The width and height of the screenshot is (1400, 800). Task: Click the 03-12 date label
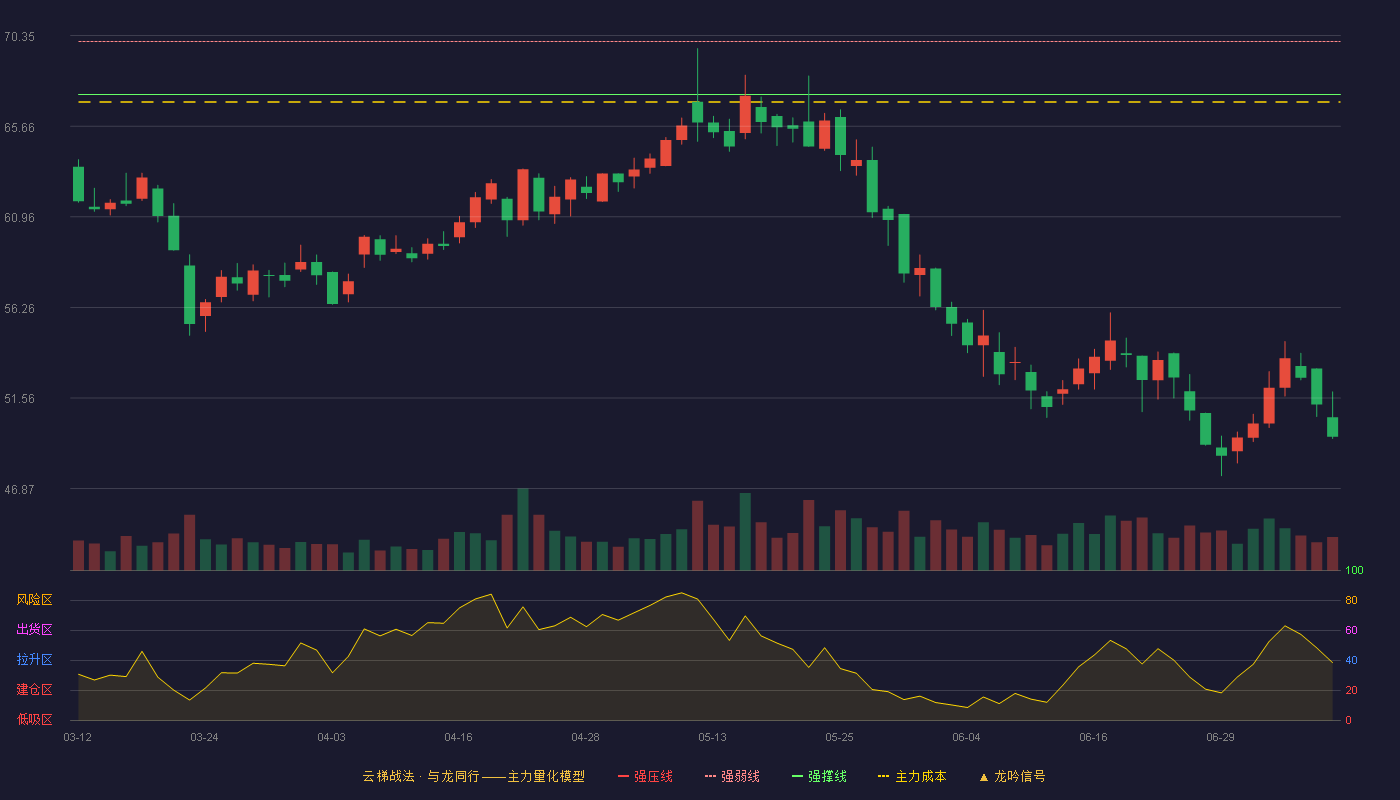pyautogui.click(x=77, y=737)
